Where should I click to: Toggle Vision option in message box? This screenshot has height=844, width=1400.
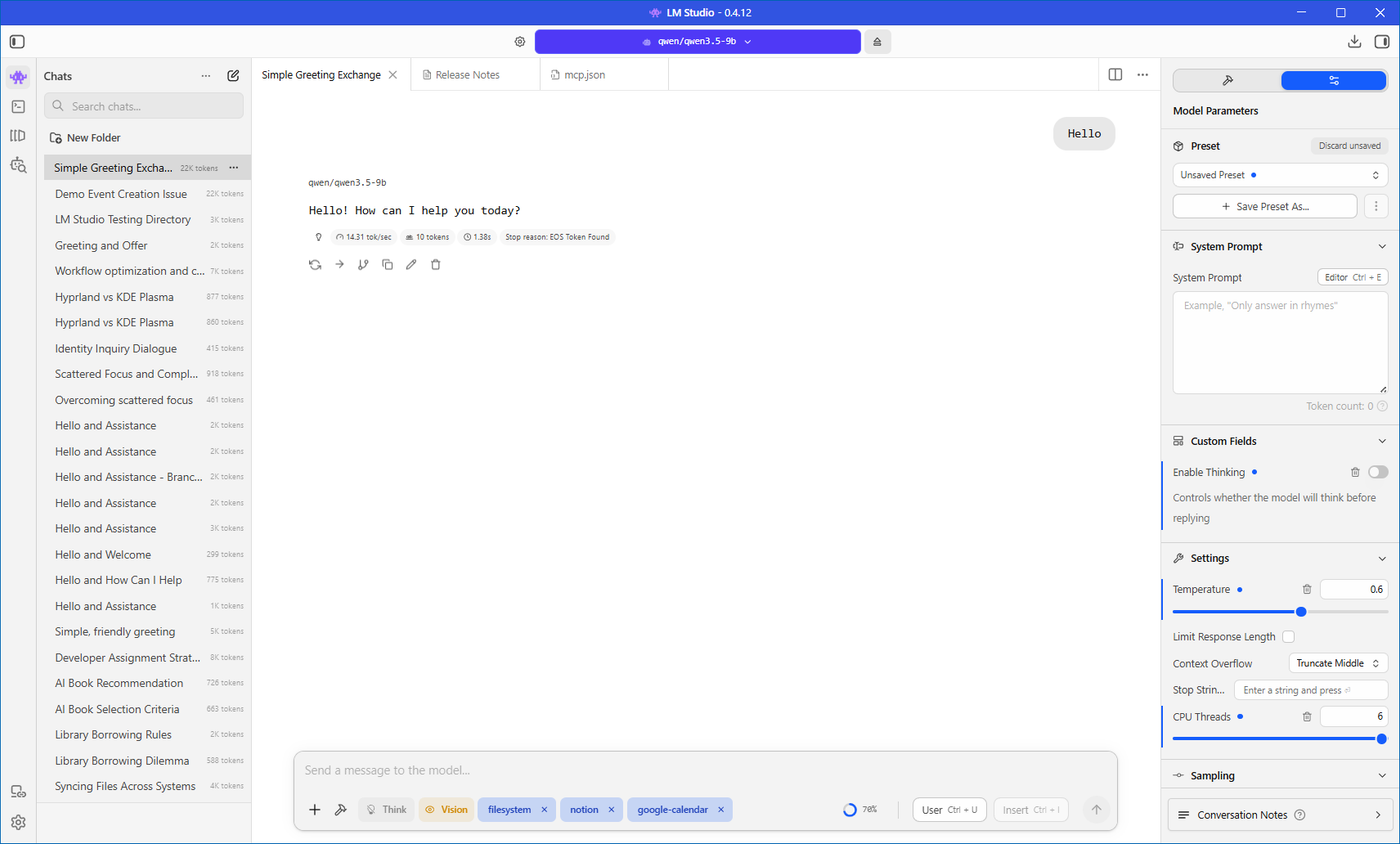tap(446, 810)
